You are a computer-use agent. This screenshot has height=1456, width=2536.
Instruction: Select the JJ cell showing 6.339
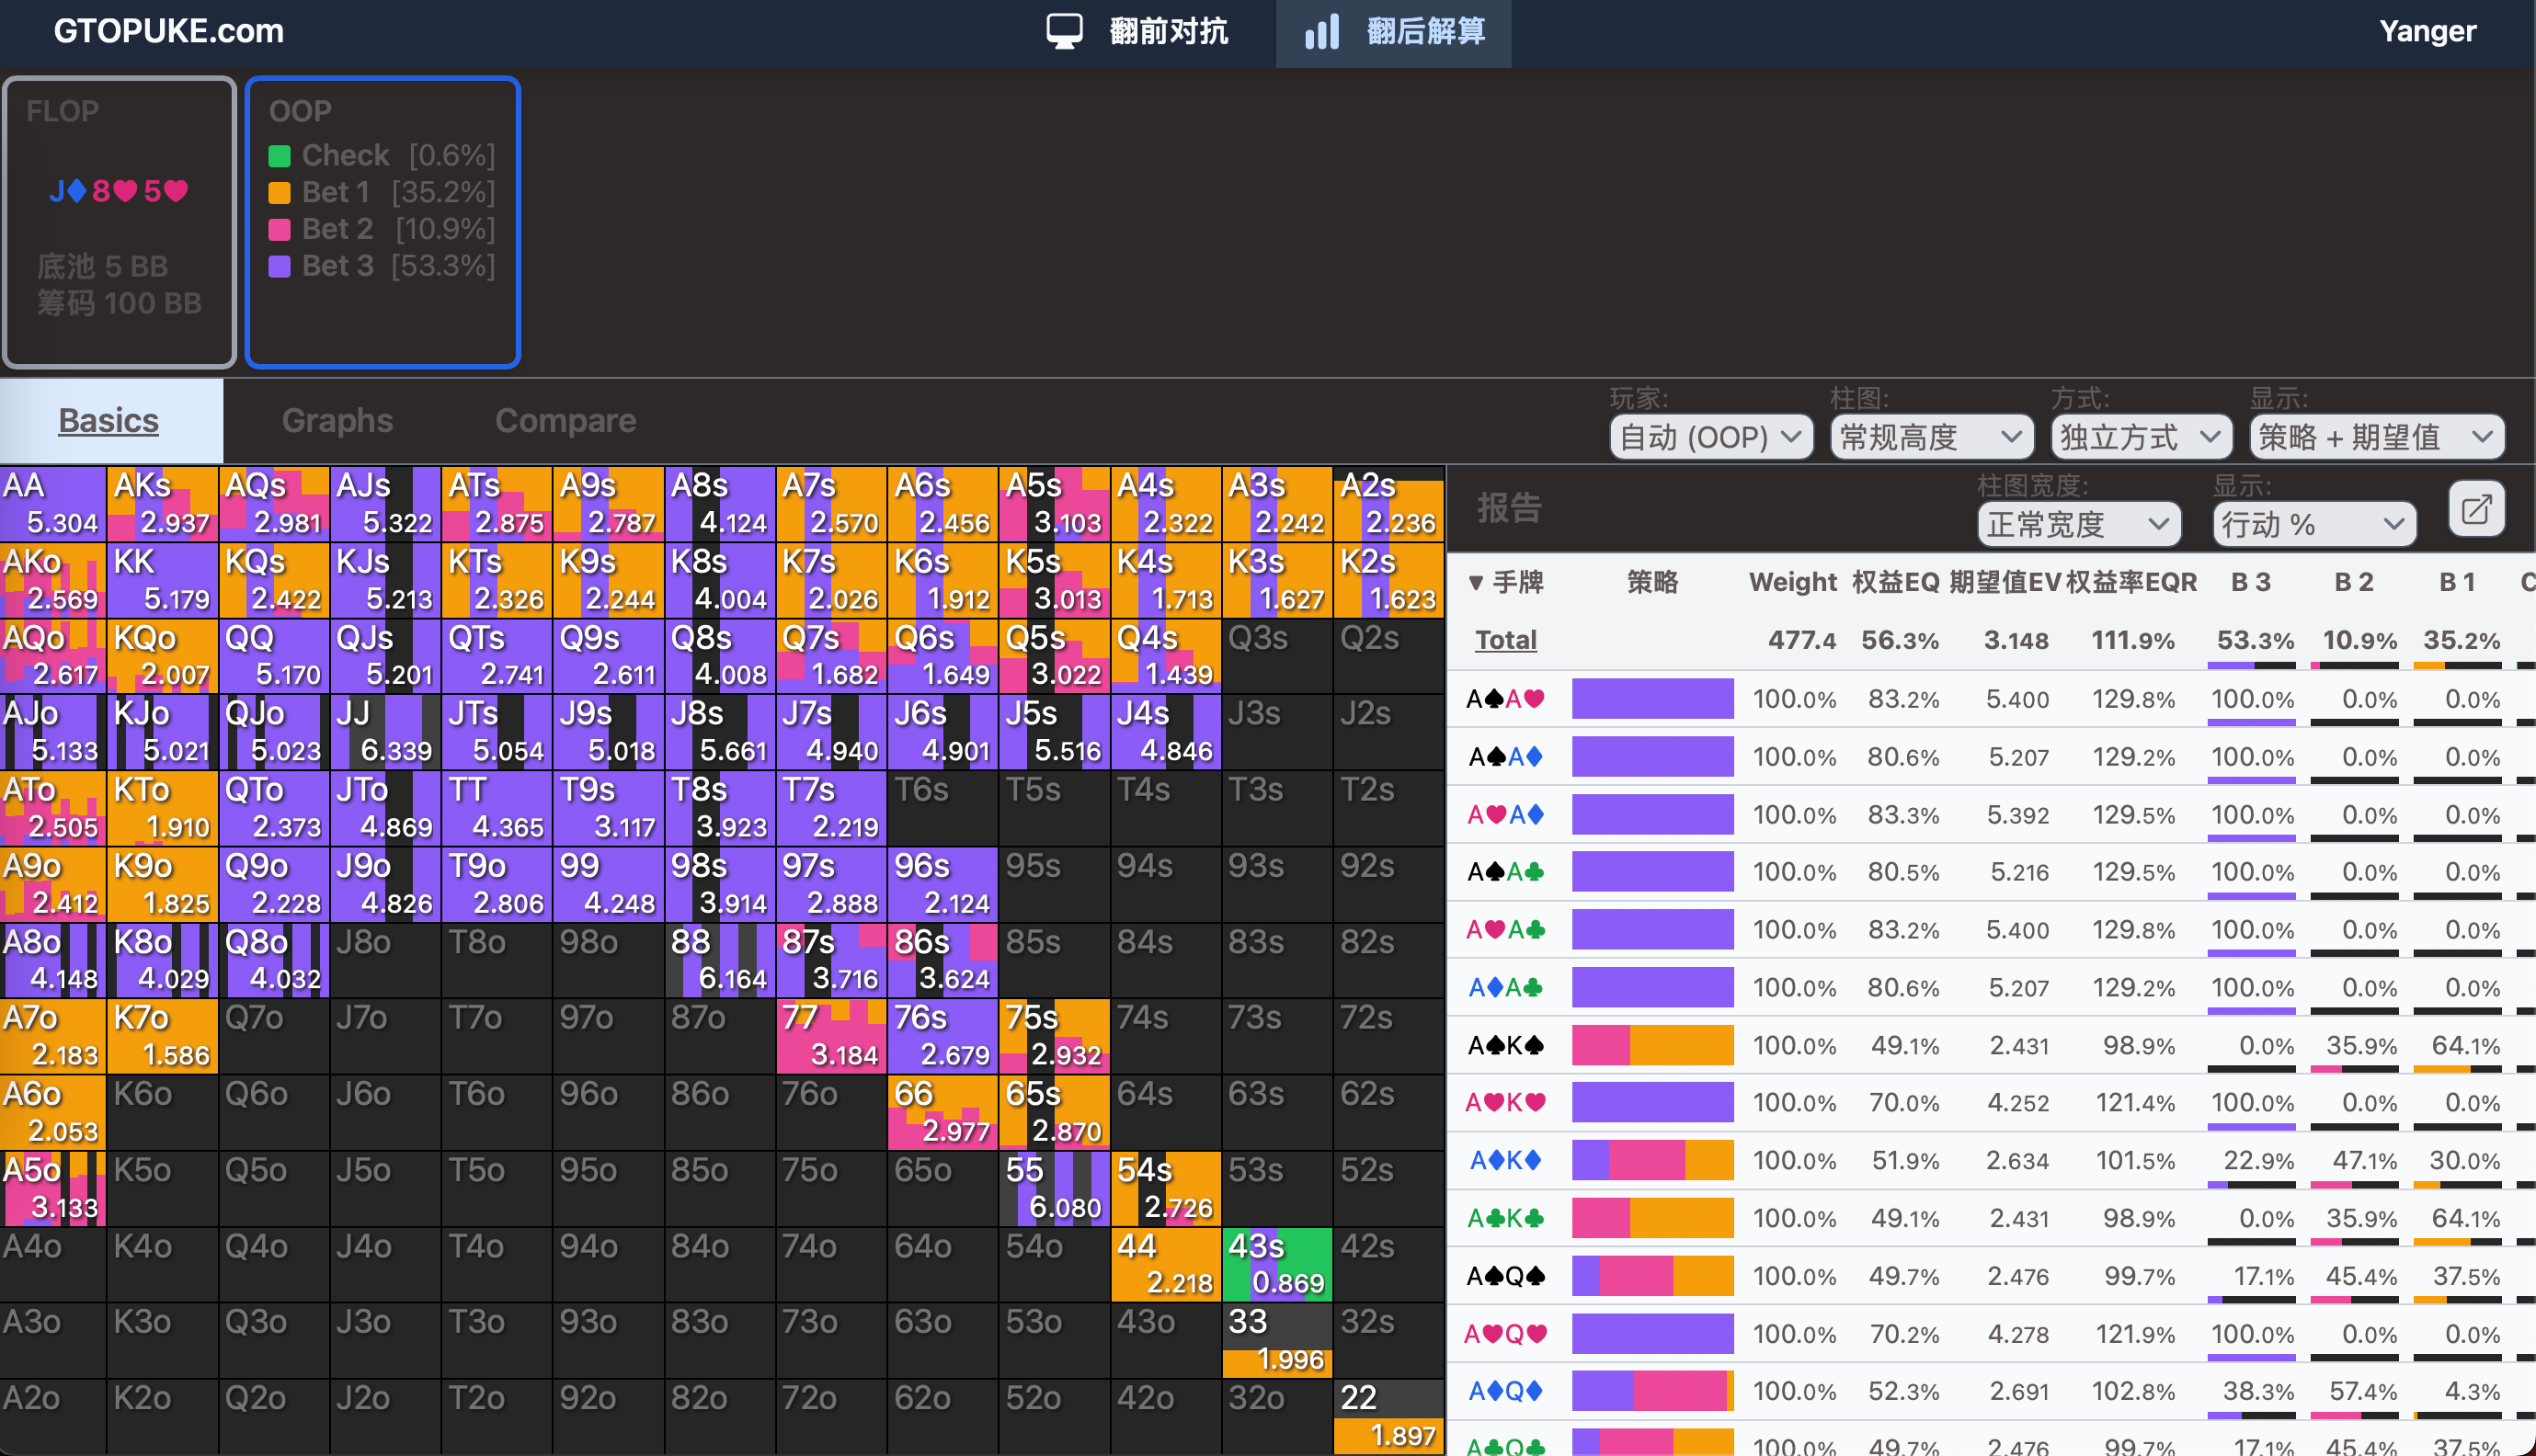(386, 732)
